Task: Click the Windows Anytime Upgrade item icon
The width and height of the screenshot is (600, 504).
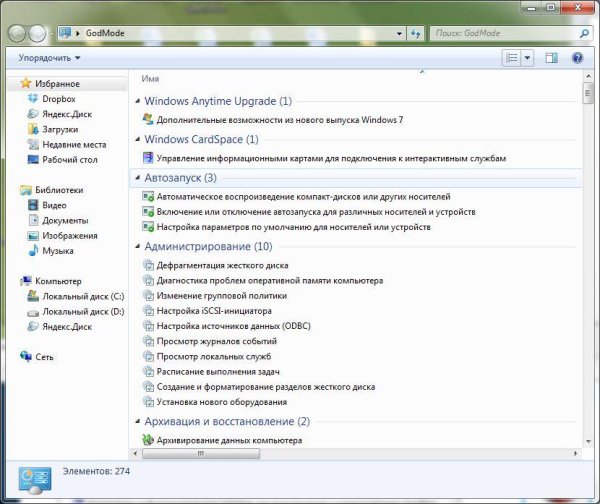Action: (148, 119)
